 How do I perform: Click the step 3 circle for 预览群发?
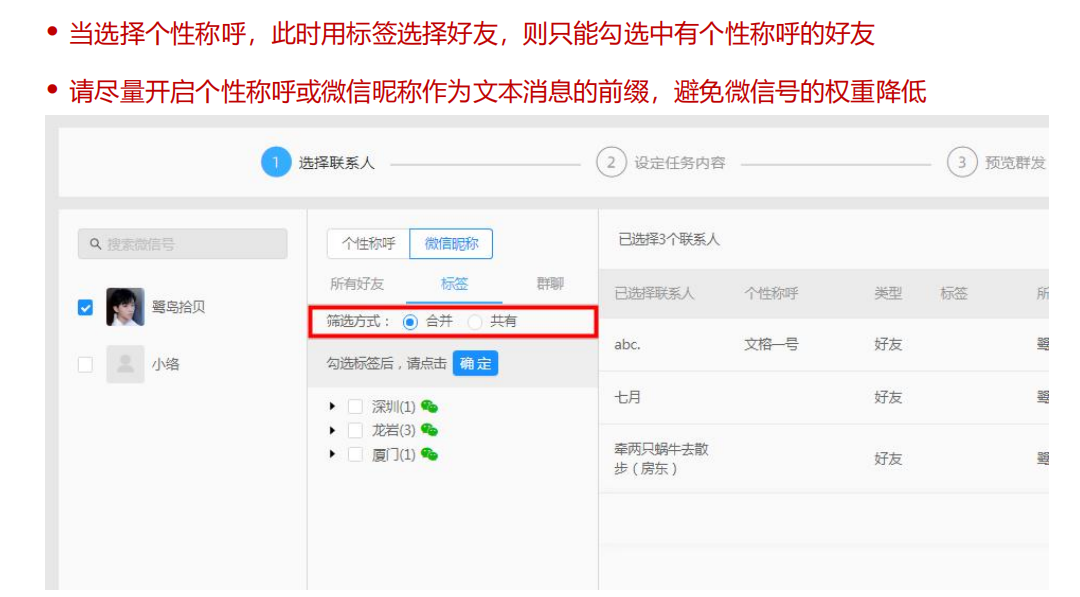click(x=963, y=161)
